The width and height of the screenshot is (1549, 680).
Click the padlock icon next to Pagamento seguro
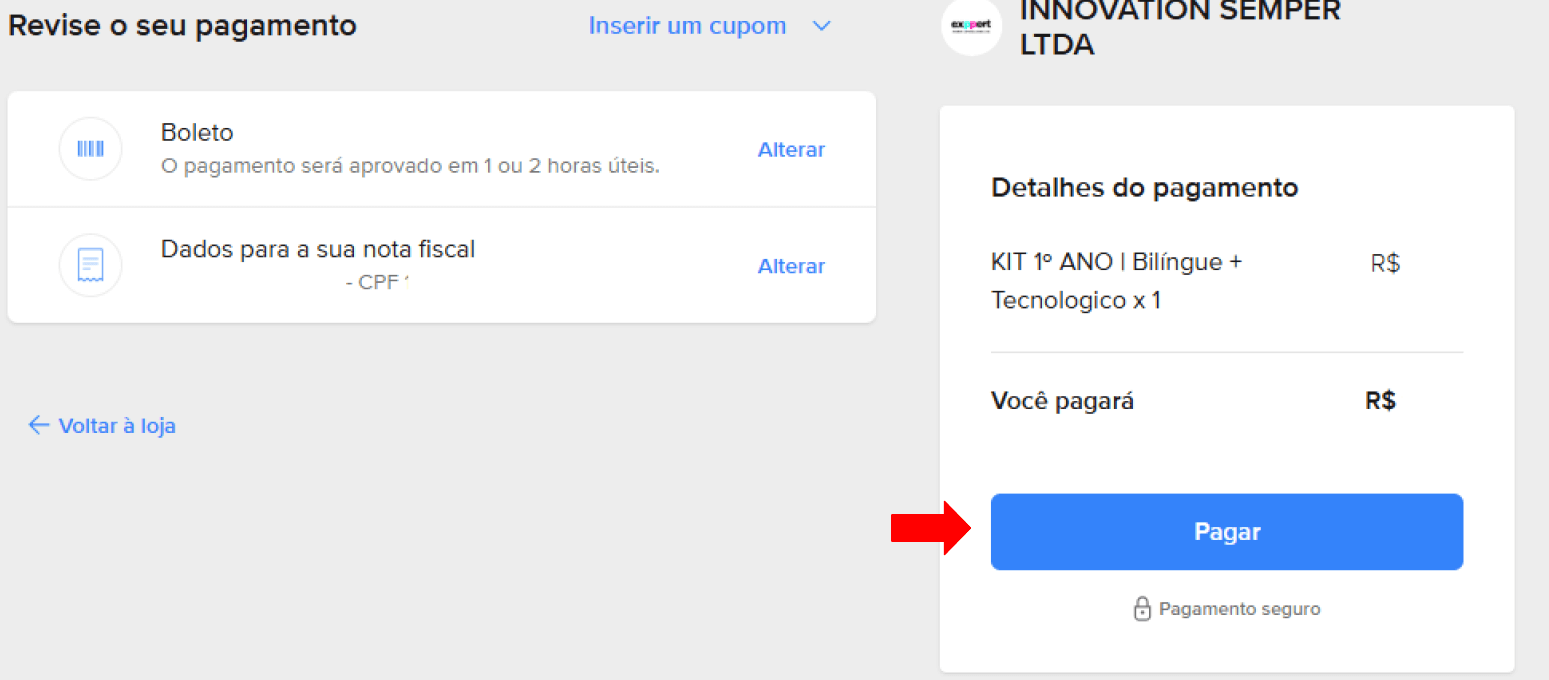(x=1141, y=608)
